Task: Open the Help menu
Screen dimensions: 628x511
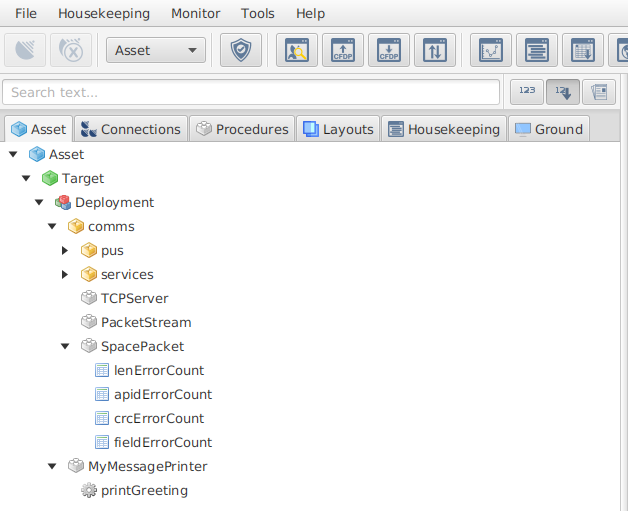Action: point(310,14)
